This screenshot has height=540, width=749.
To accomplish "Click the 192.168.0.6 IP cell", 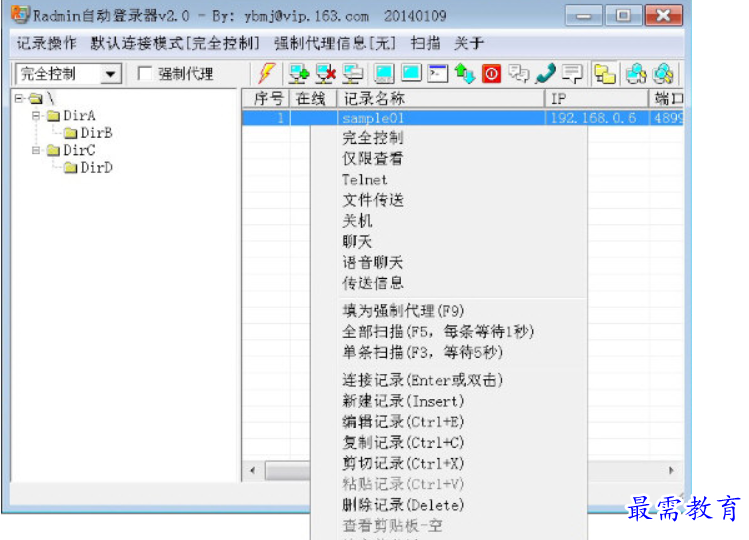I will [597, 118].
